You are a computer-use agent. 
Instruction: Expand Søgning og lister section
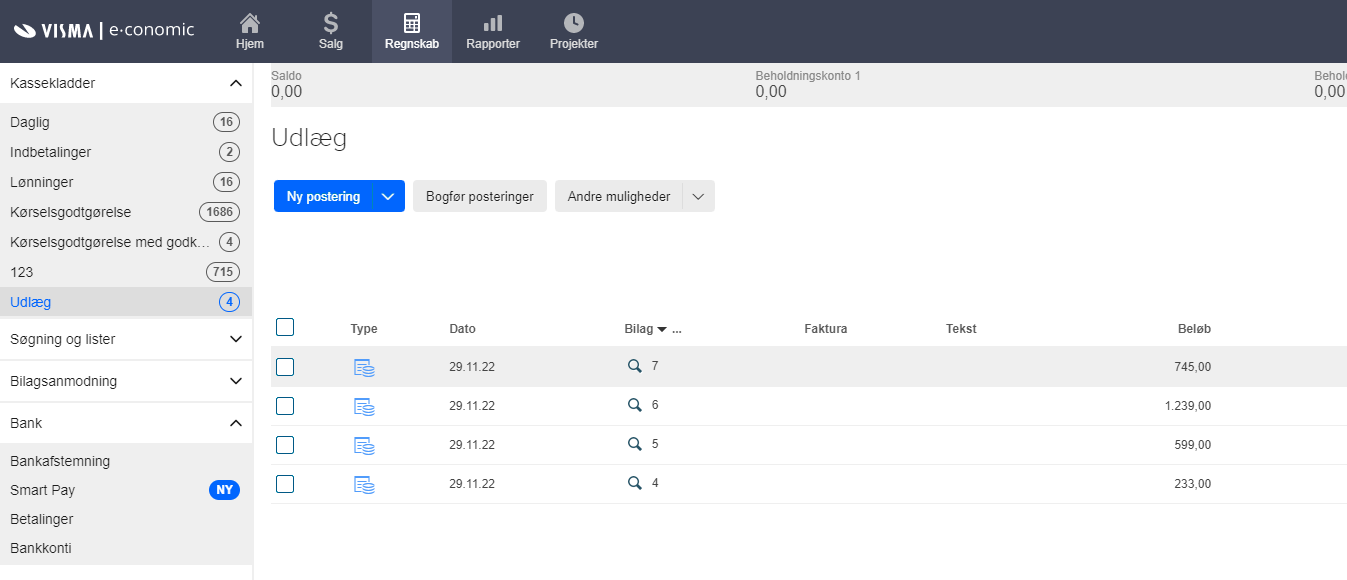pyautogui.click(x=126, y=339)
